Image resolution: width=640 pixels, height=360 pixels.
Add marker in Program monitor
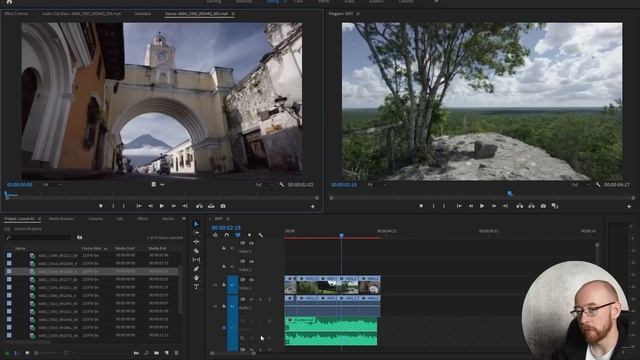(421, 206)
